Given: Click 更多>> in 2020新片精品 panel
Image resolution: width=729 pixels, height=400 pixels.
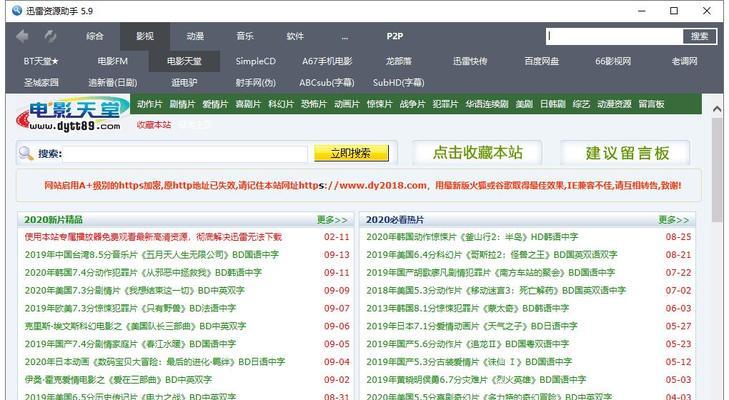Looking at the screenshot, I should (332, 220).
